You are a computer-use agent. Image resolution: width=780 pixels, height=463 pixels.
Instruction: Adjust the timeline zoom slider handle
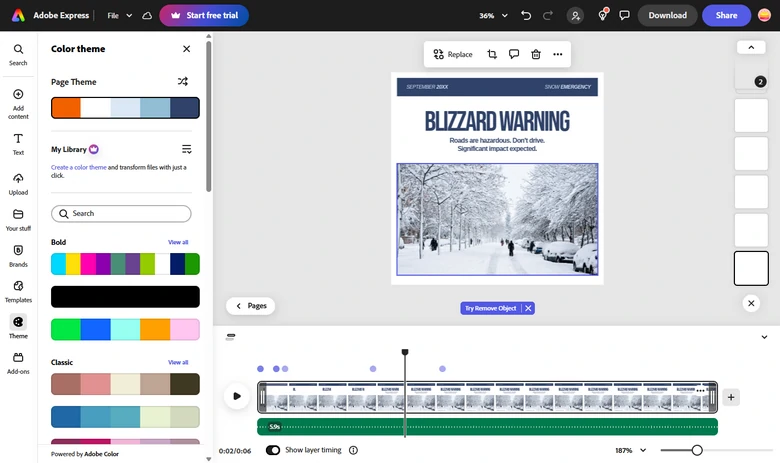click(x=697, y=450)
